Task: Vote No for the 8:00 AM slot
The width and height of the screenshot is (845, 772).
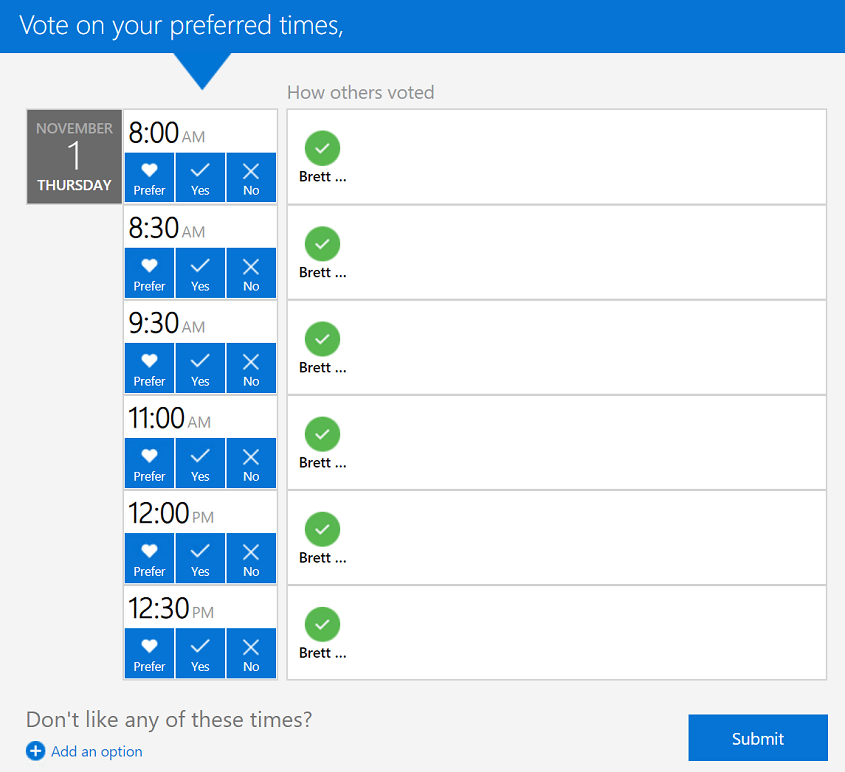Action: [251, 177]
